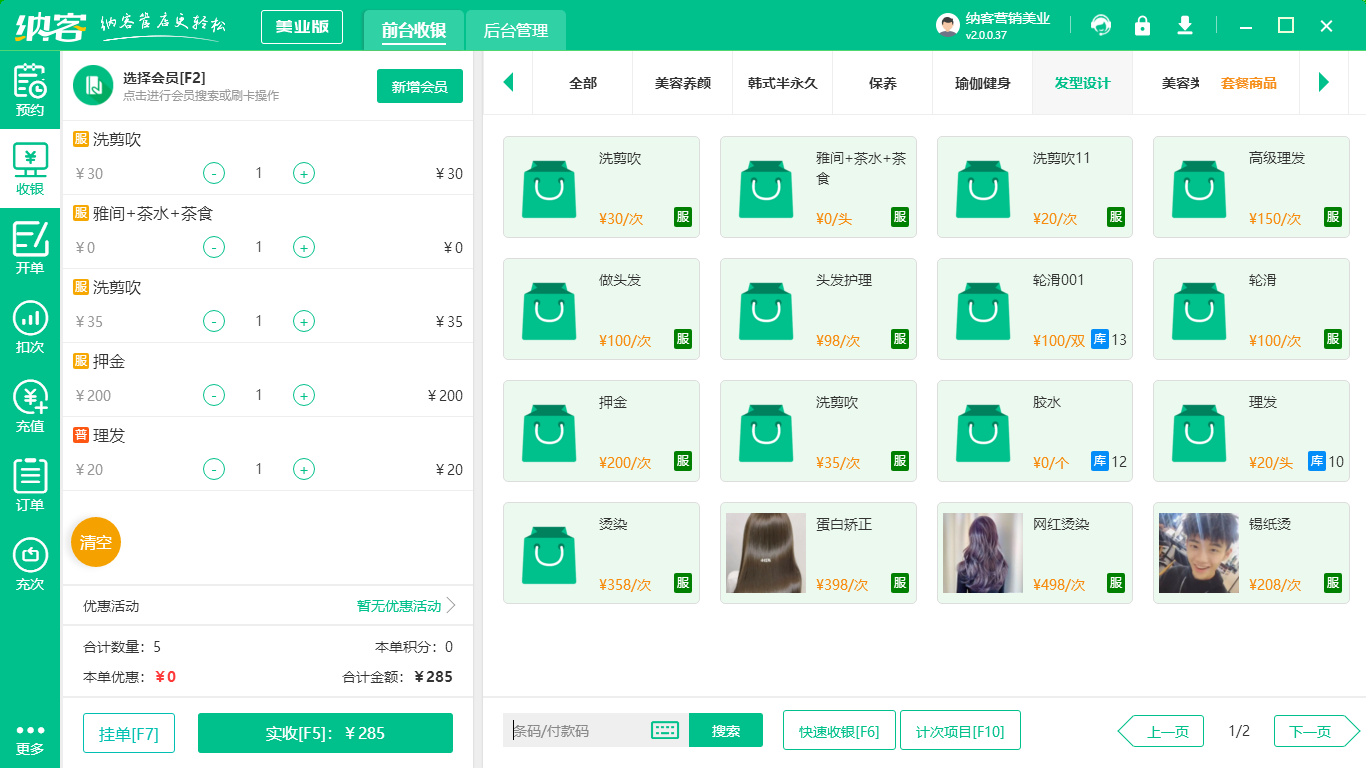Open the on-screen keyboard icon in search box
This screenshot has height=768, width=1366.
[x=665, y=731]
